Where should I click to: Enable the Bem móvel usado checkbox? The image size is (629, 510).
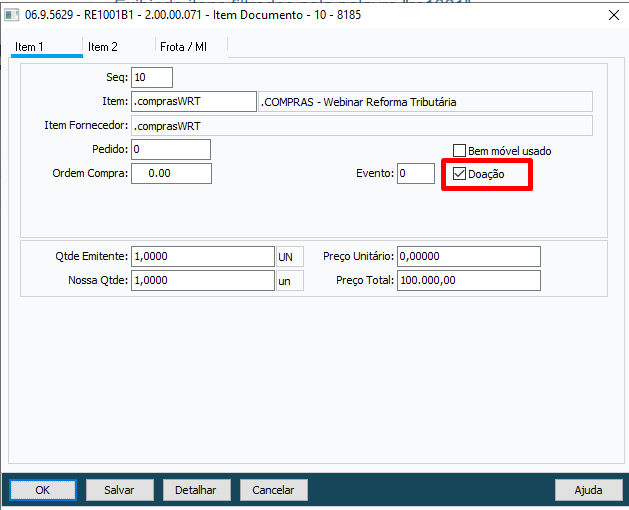pos(459,150)
